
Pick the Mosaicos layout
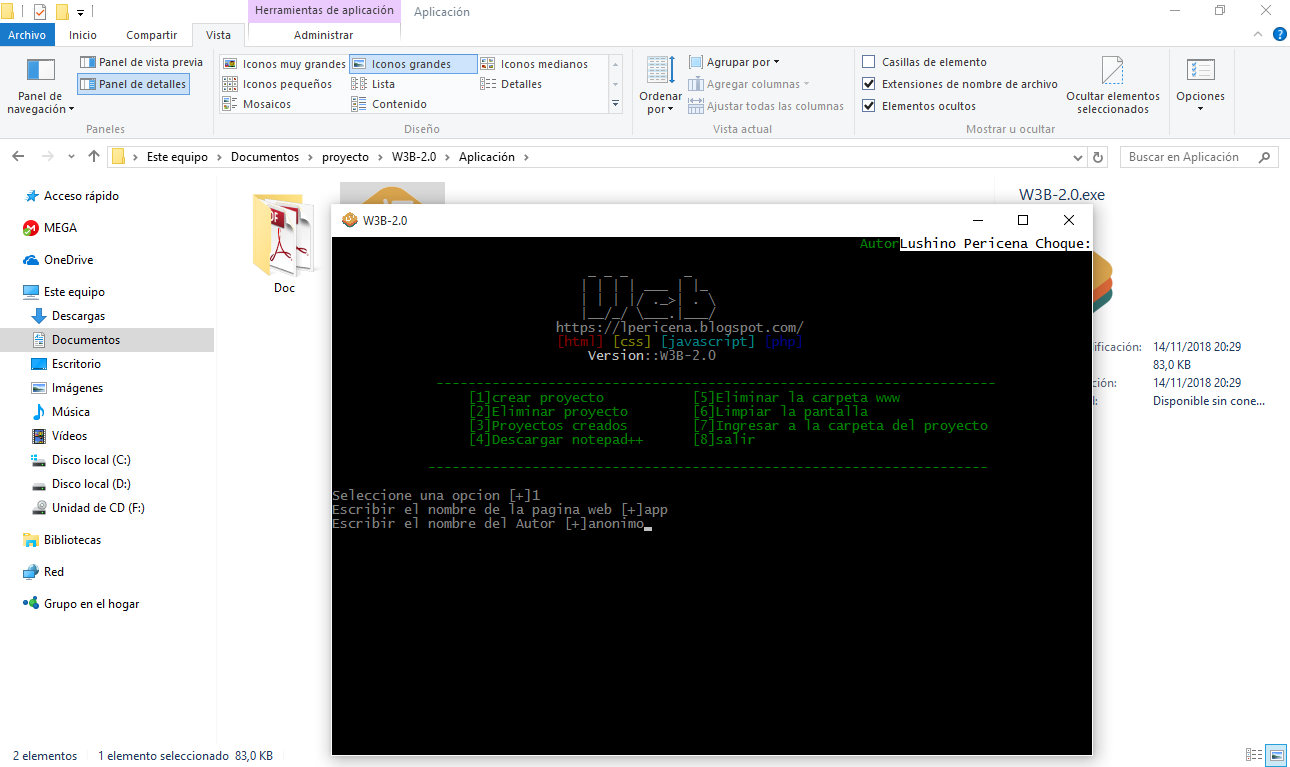click(257, 104)
